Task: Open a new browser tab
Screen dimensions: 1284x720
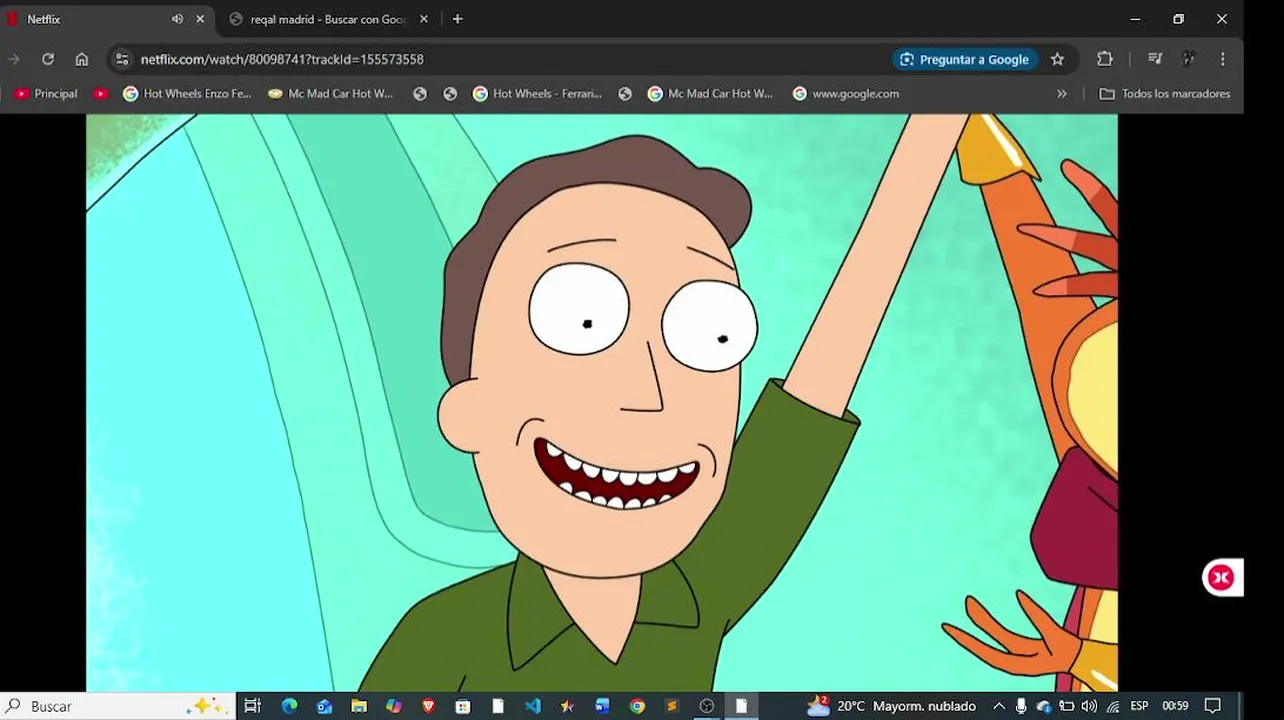Action: tap(457, 19)
